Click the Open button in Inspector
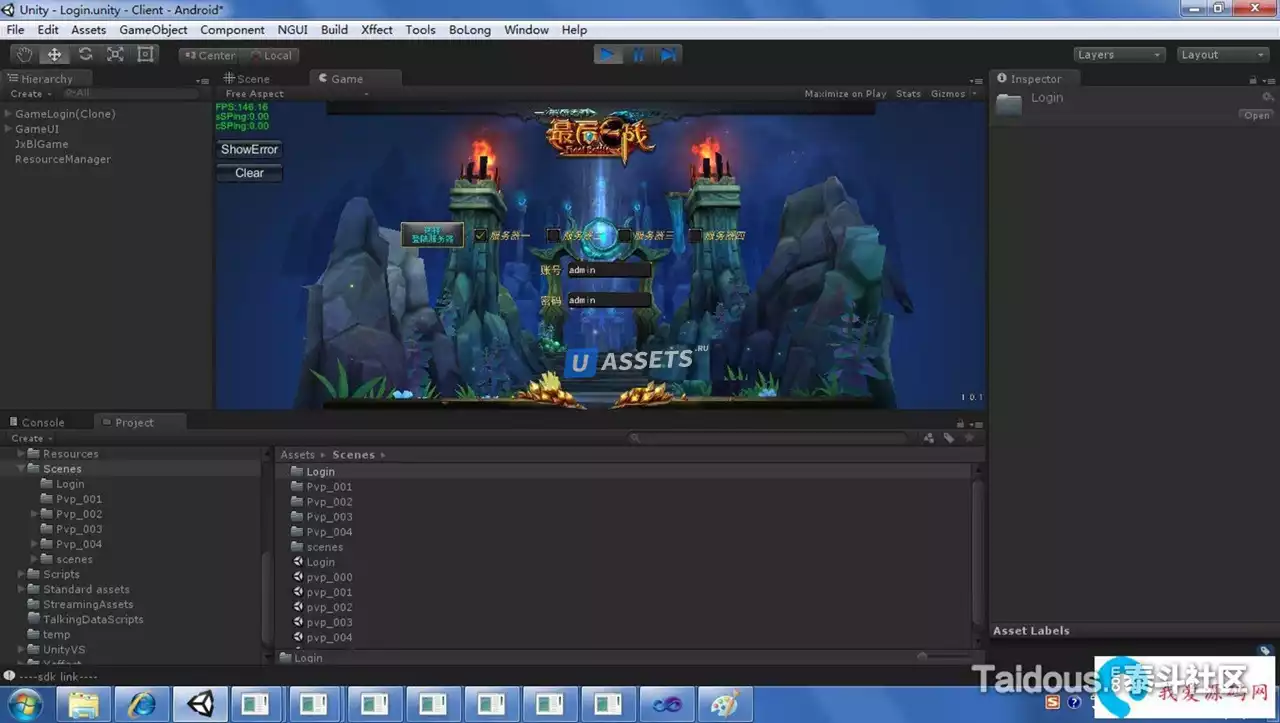This screenshot has width=1280, height=723. (1256, 116)
